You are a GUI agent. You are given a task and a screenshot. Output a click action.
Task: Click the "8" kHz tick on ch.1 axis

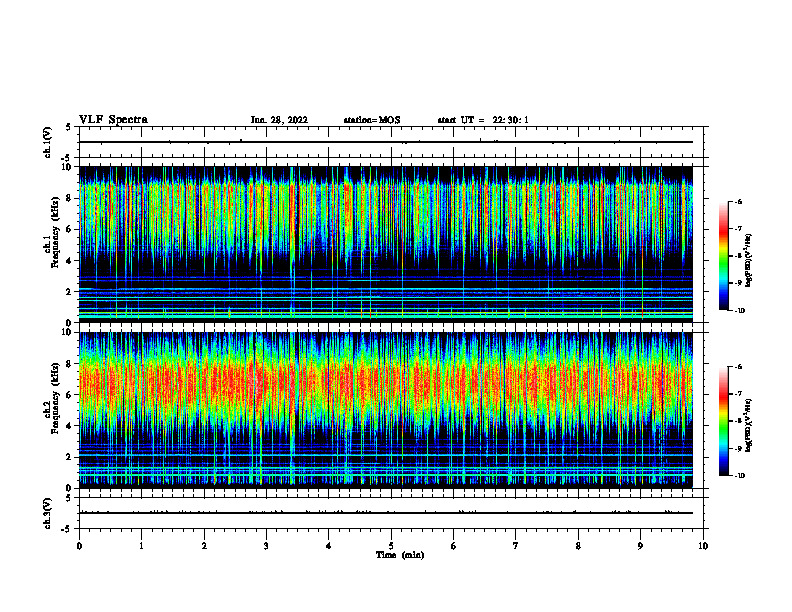(x=70, y=198)
